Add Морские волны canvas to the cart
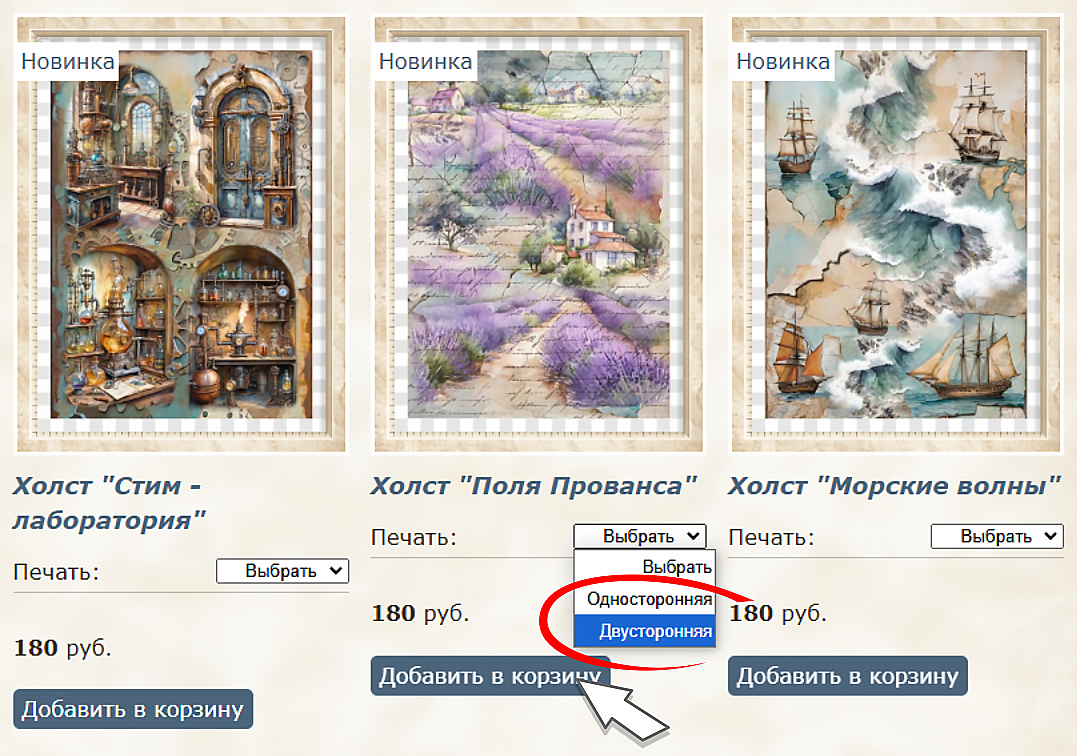The image size is (1077, 756). tap(848, 676)
